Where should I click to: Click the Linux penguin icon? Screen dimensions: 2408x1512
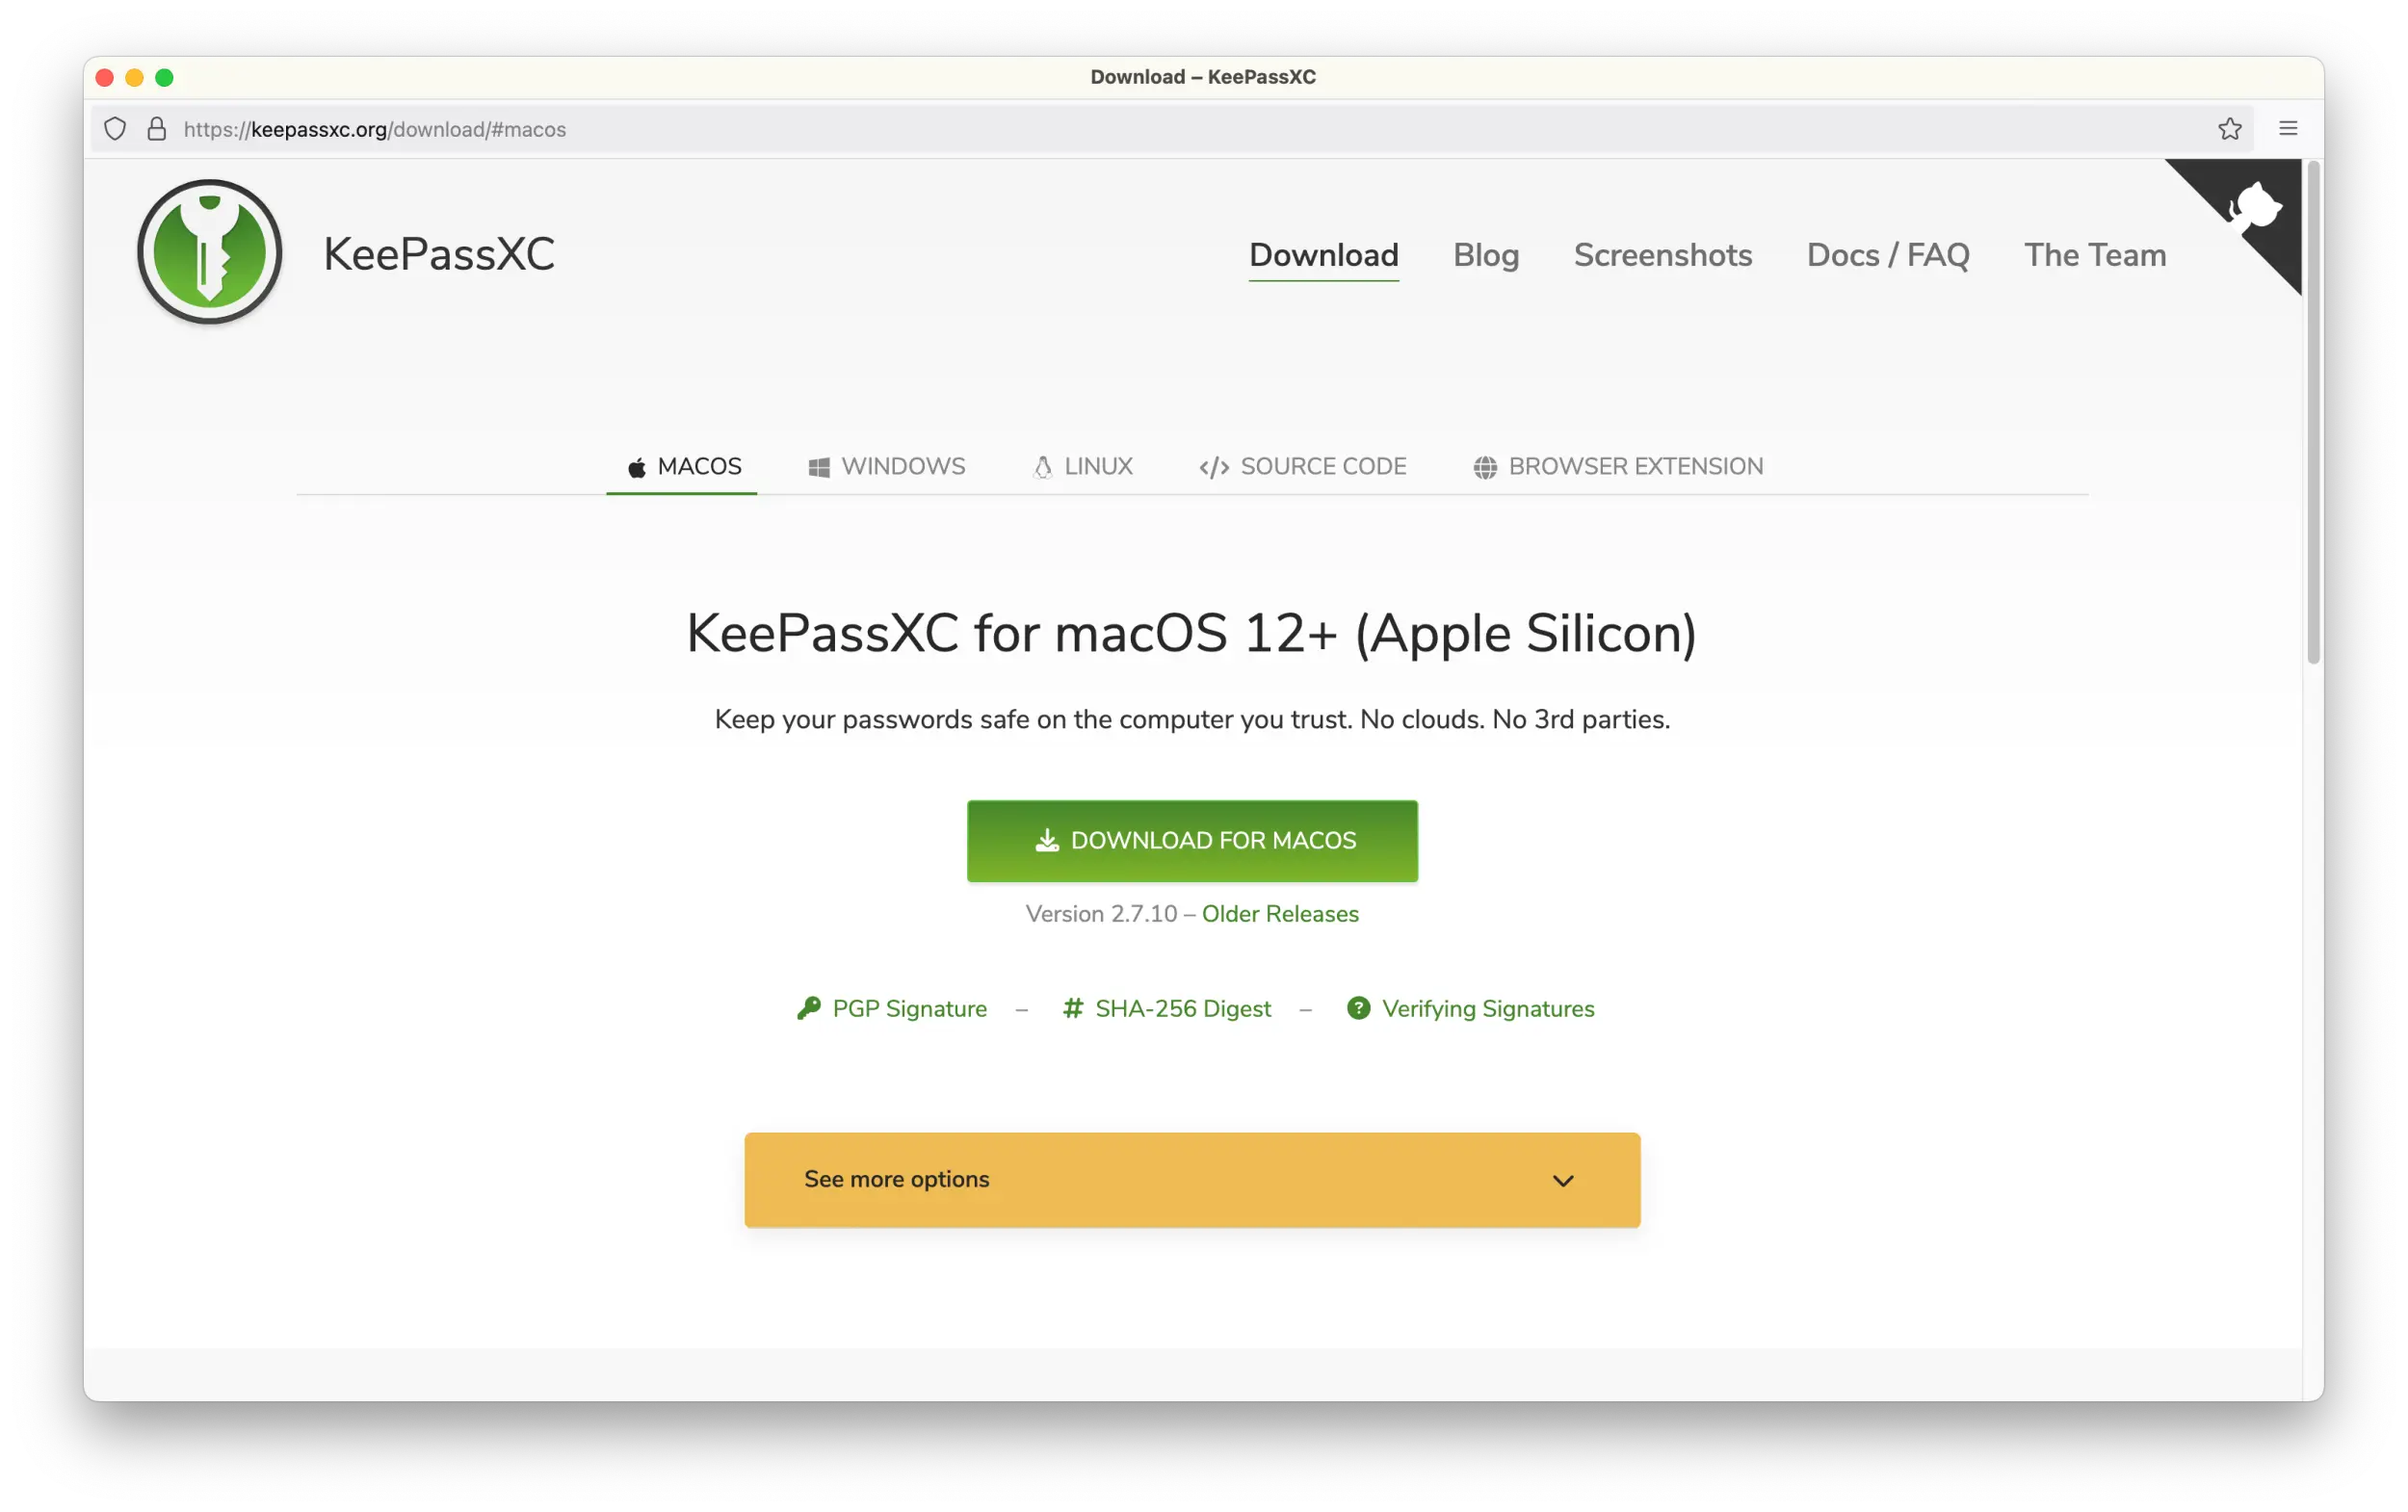point(1042,466)
